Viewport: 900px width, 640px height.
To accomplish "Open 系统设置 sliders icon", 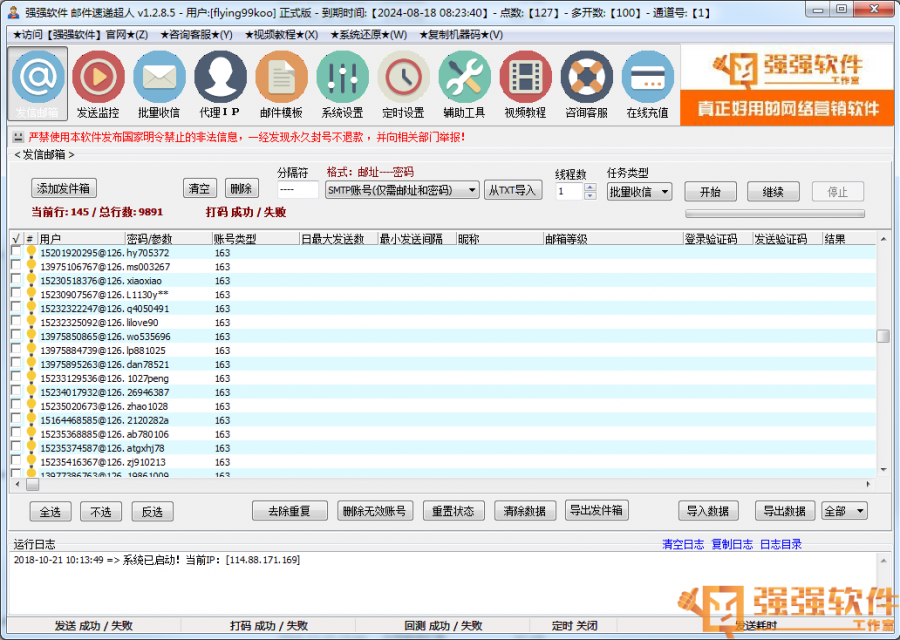I will point(342,78).
